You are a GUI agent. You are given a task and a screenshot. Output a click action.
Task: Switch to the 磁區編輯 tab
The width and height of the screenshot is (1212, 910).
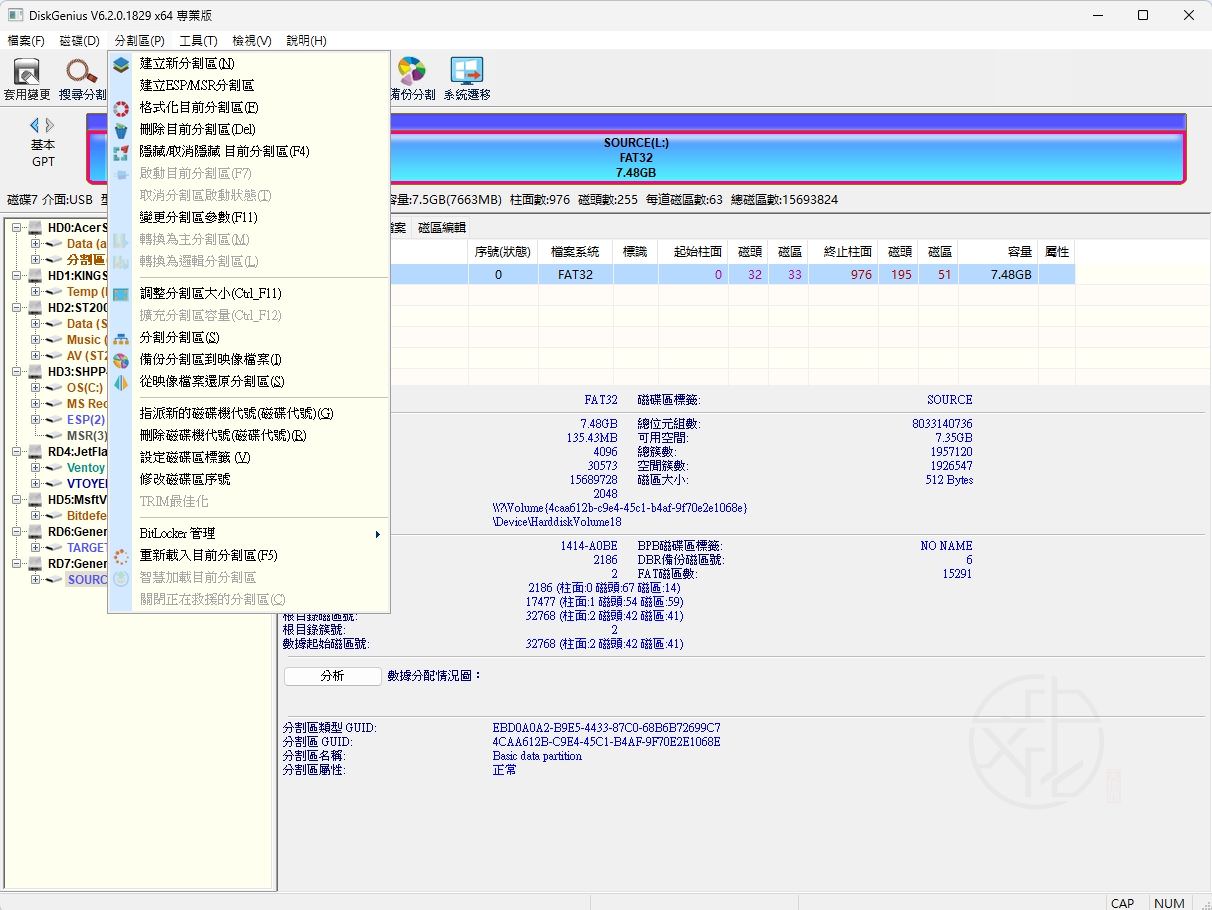point(442,228)
